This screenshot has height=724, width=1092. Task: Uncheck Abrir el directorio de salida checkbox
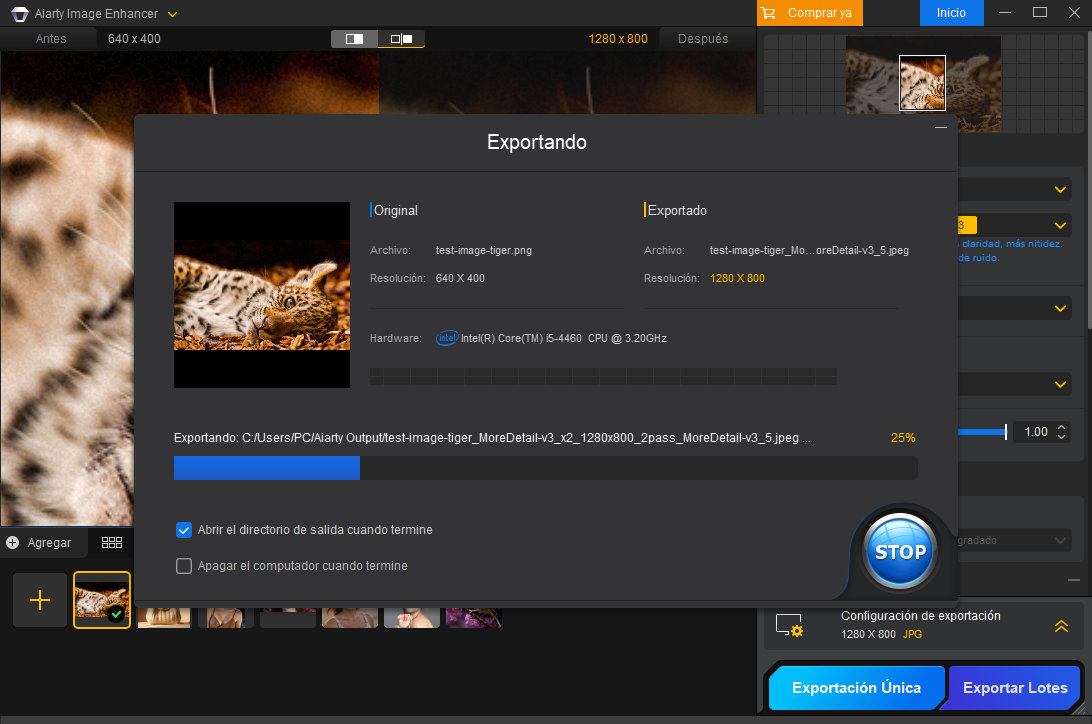[184, 530]
